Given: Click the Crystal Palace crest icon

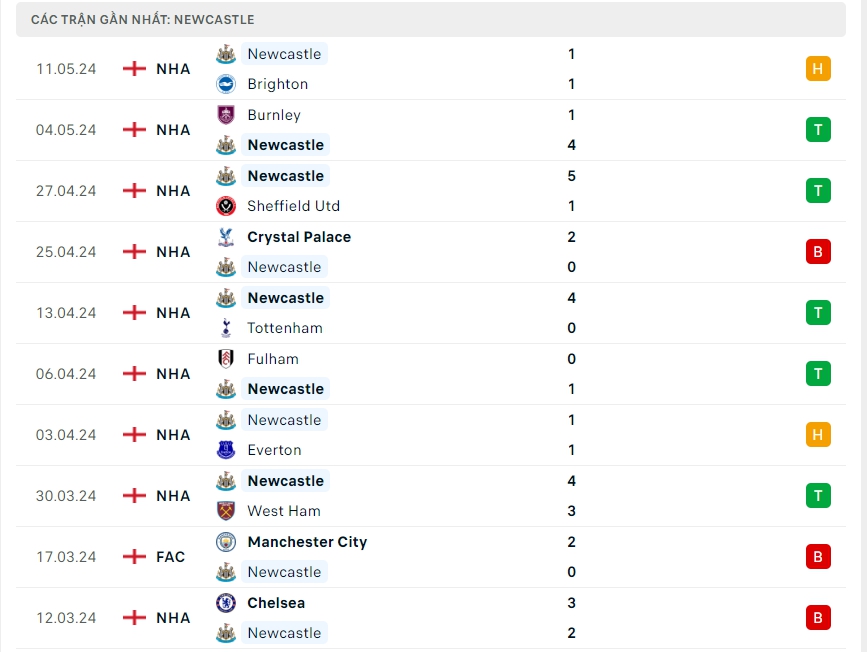Looking at the screenshot, I should pyautogui.click(x=226, y=237).
